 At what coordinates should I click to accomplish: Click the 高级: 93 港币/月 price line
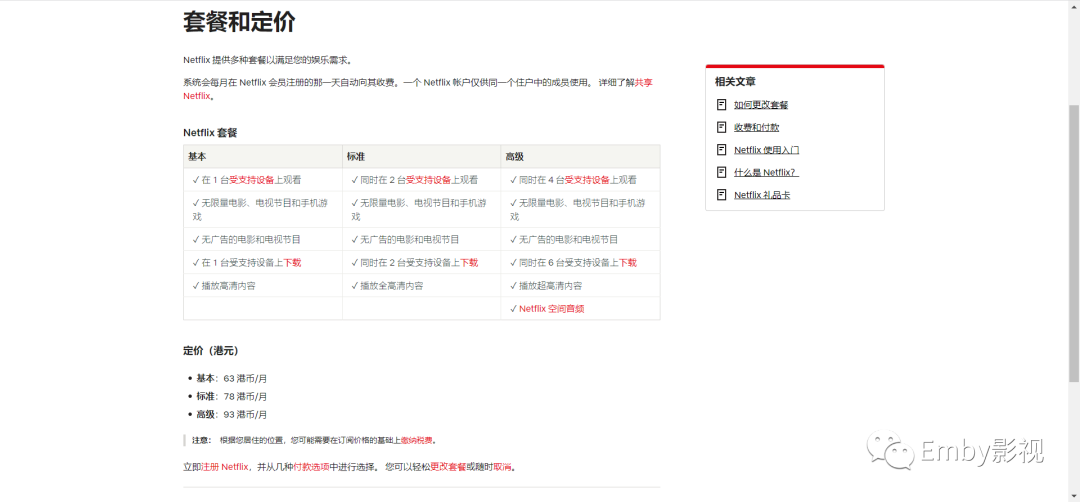click(231, 415)
